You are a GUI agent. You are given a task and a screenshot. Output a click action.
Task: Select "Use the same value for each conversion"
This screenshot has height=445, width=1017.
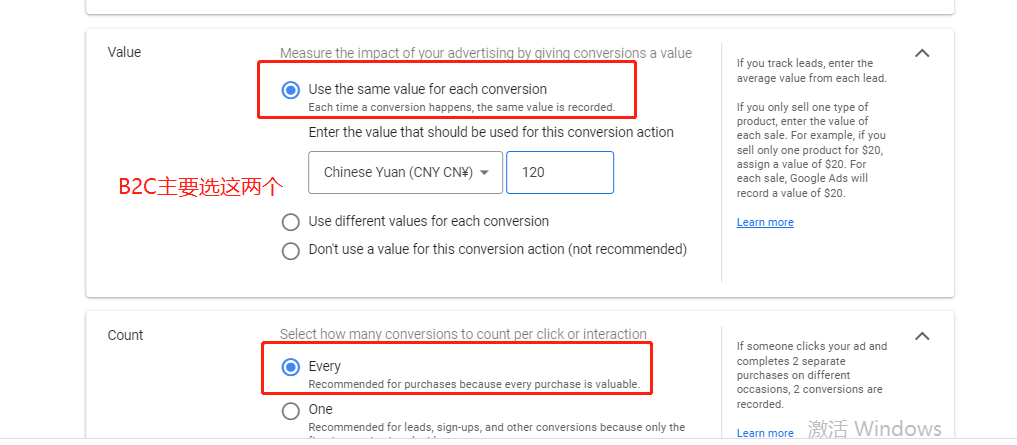[x=291, y=90]
